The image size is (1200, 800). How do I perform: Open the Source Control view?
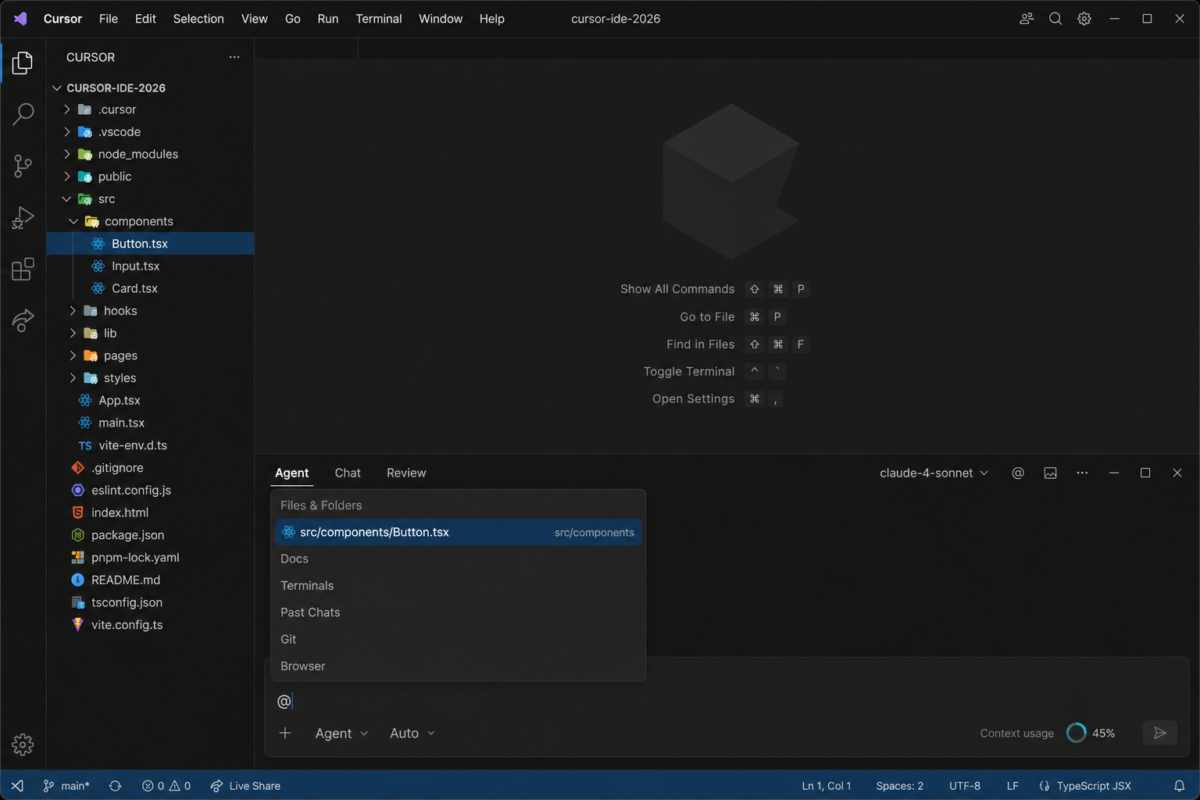[x=22, y=166]
